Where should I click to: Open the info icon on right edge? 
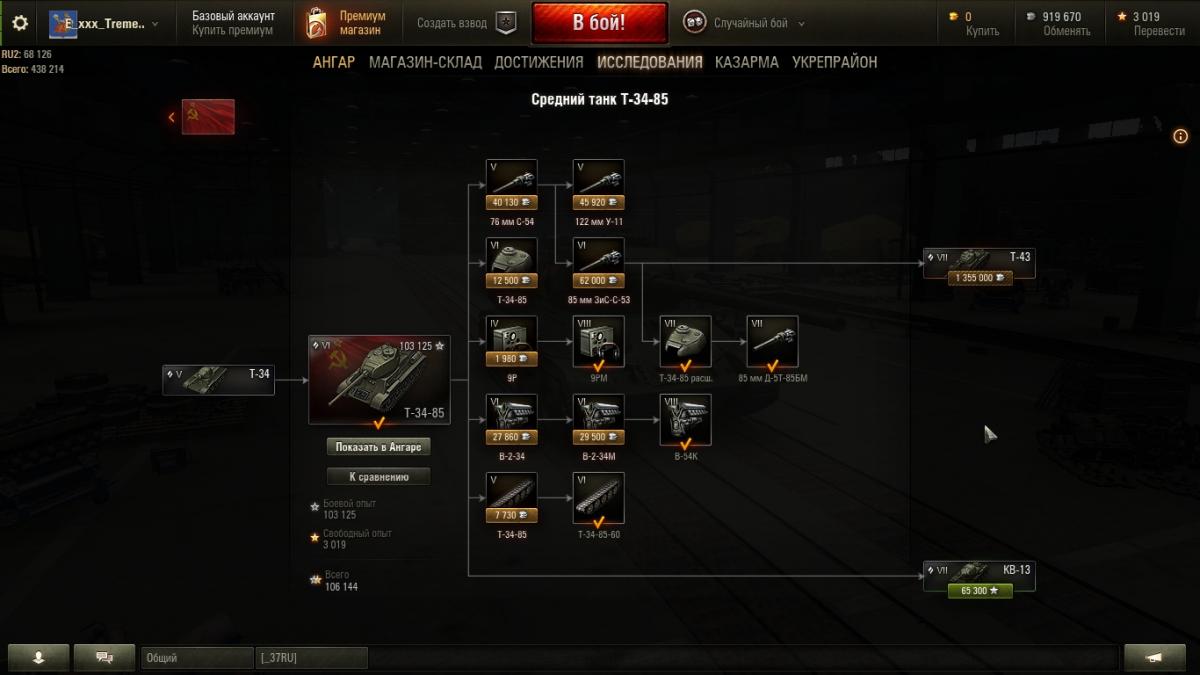[x=1180, y=137]
